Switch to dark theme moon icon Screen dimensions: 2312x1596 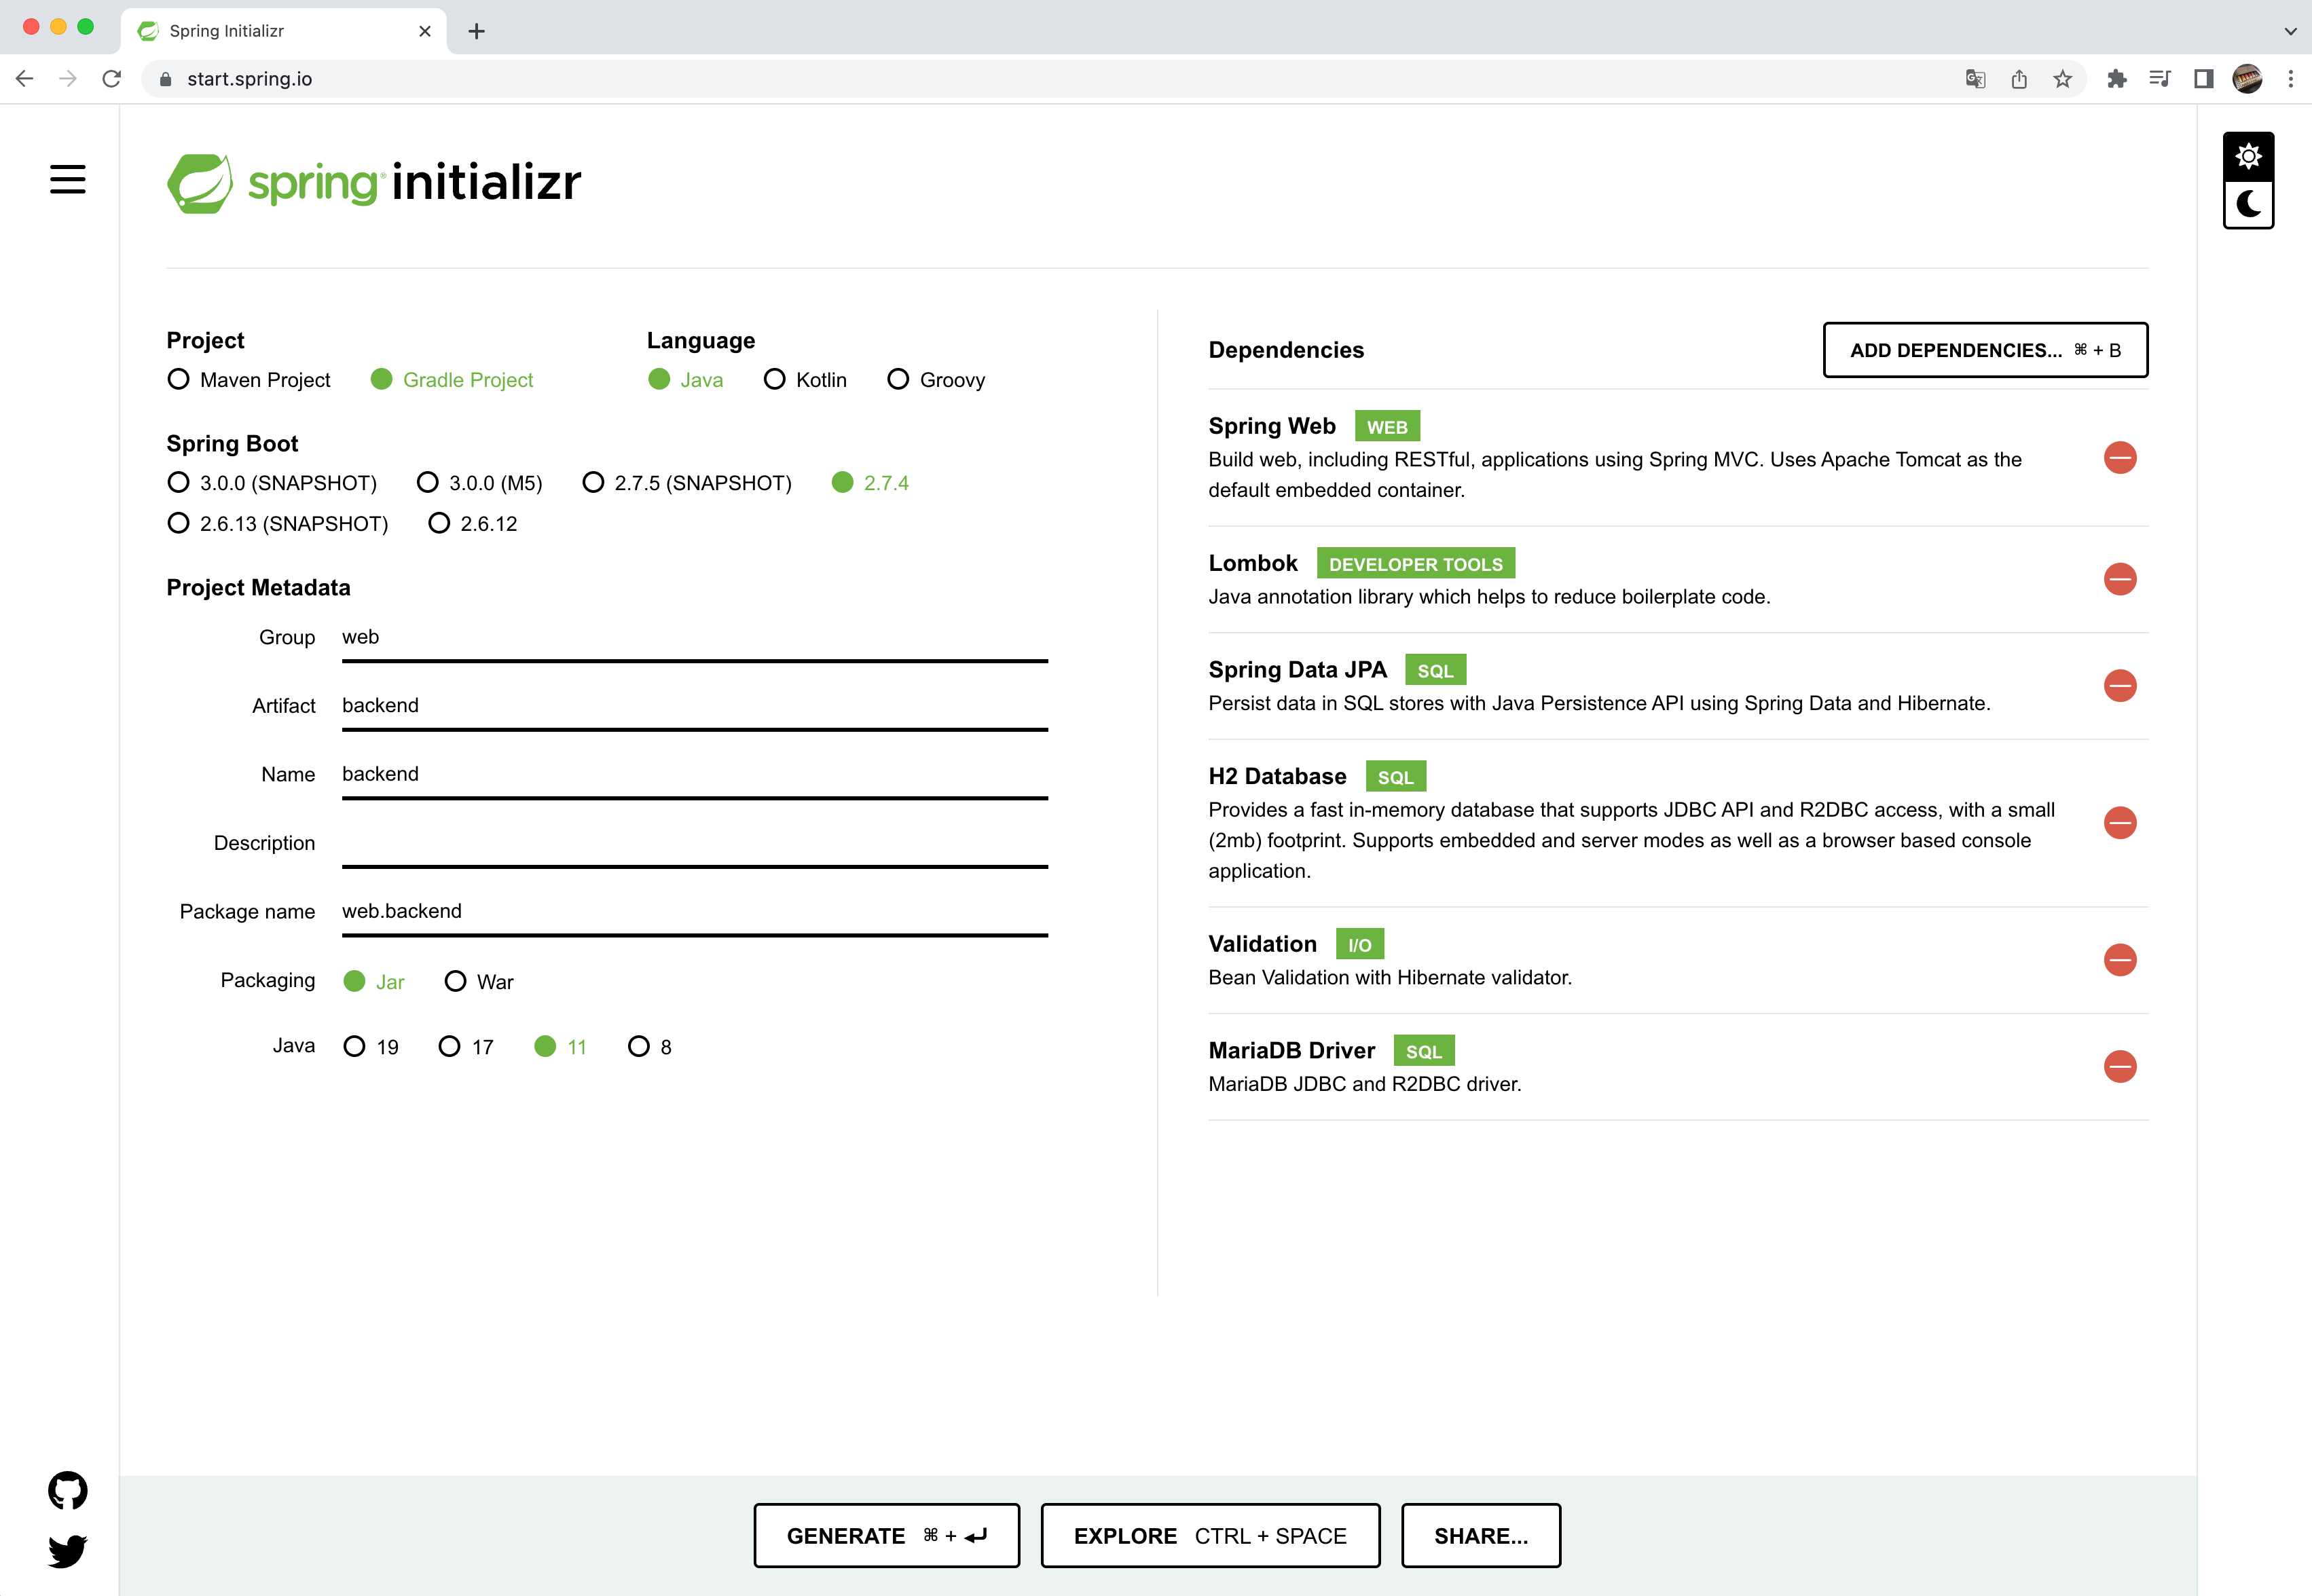click(2248, 204)
